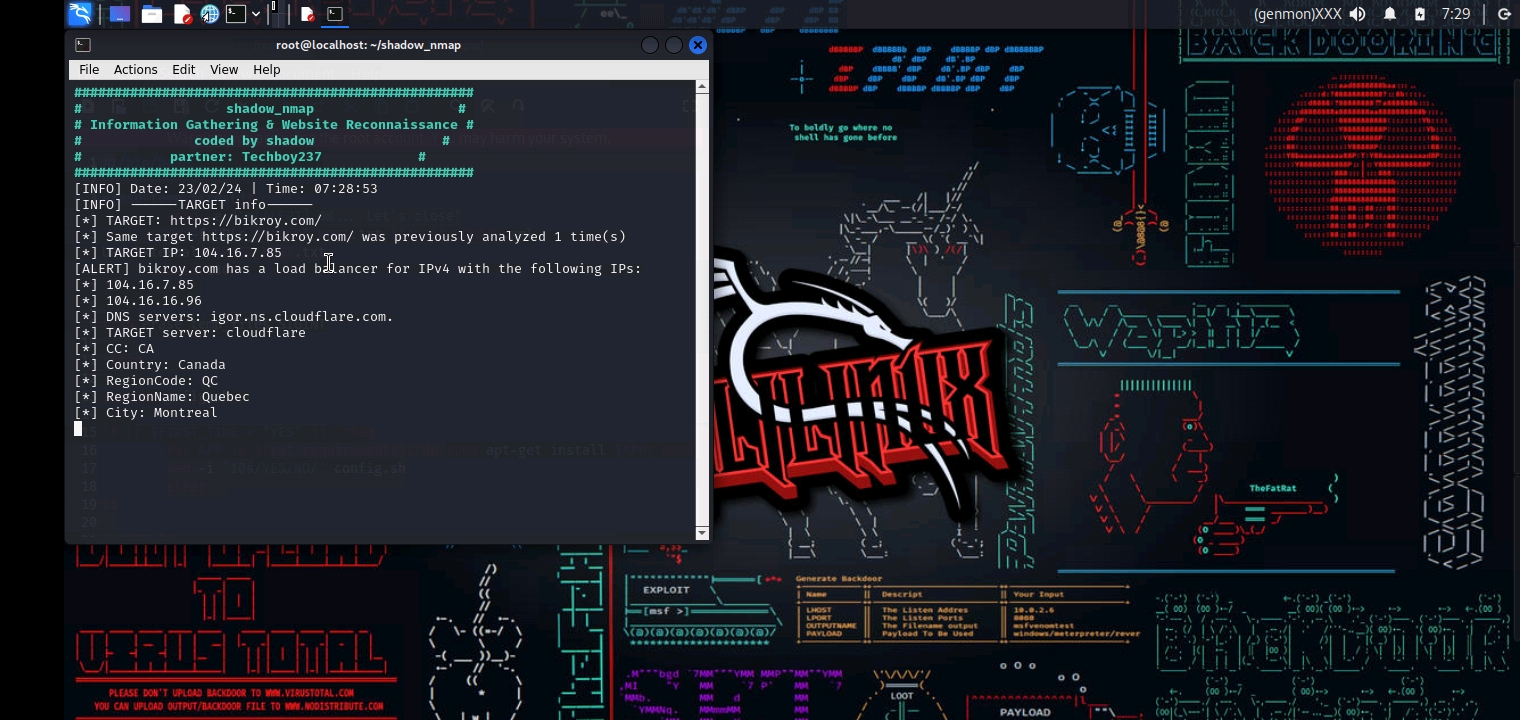This screenshot has height=720, width=1520.
Task: Click the "[*] TARGET IP: 104.16.7.85" line
Action: point(178,253)
